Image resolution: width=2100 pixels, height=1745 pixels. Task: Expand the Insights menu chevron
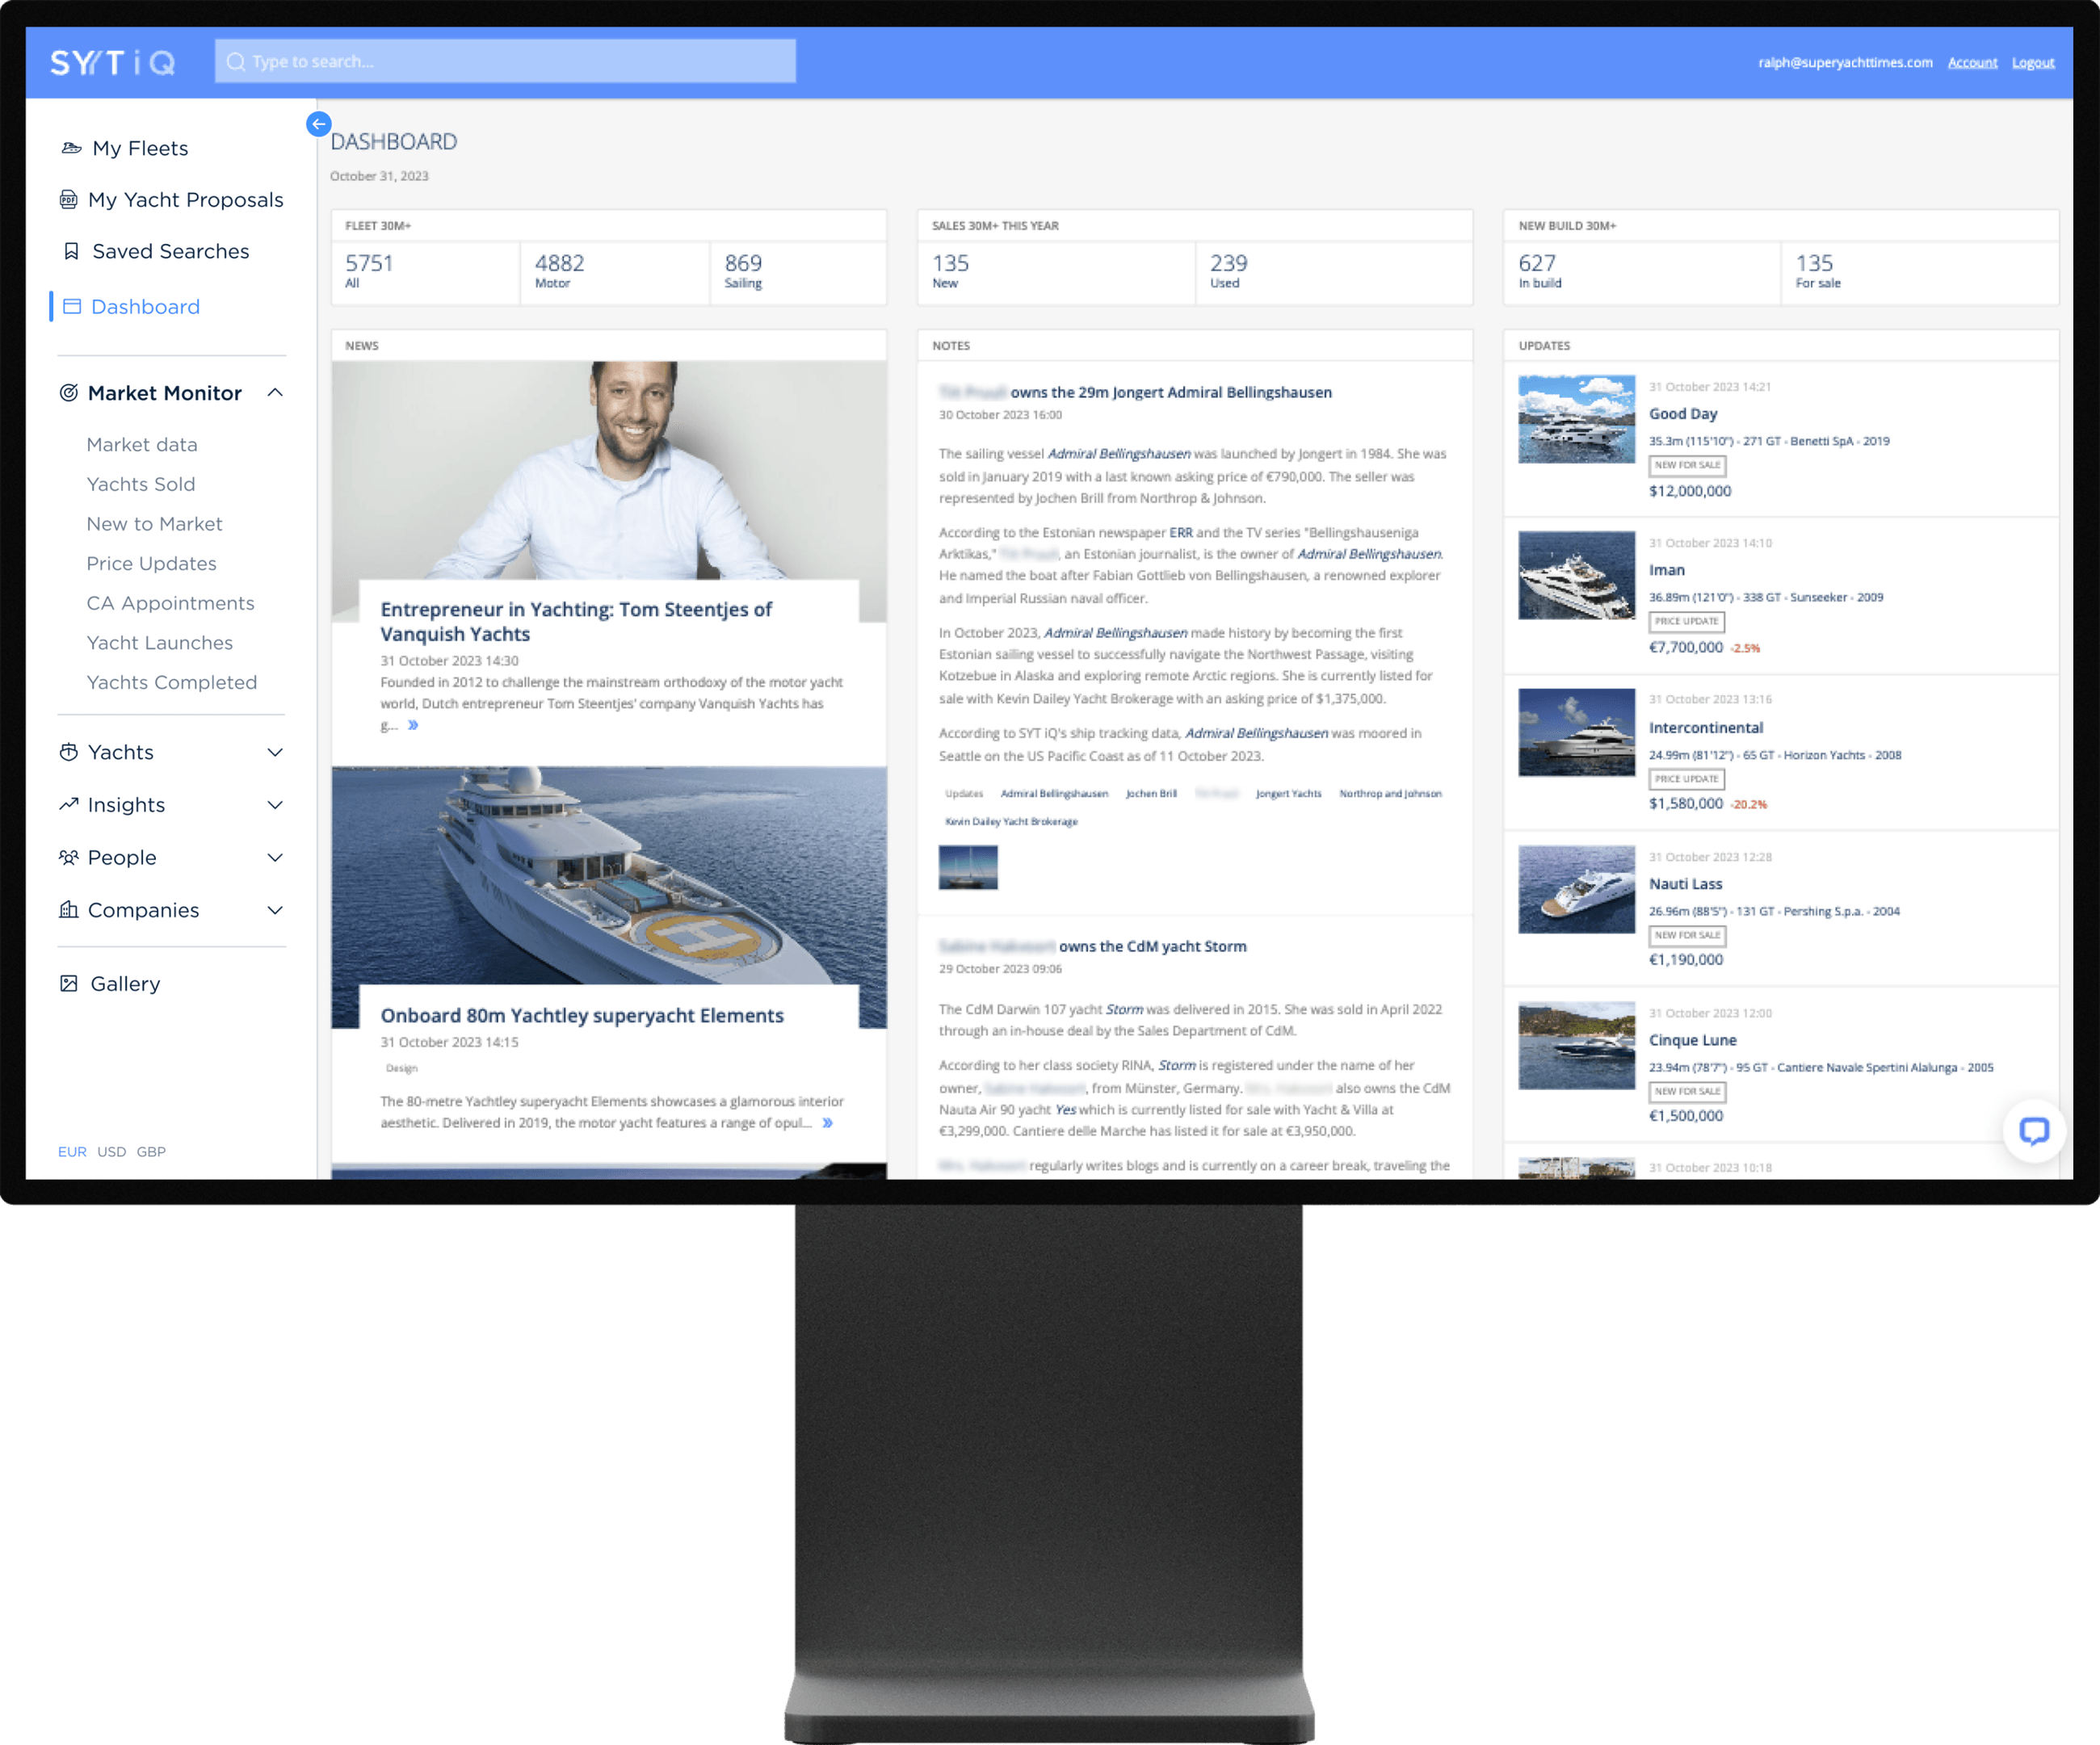point(275,805)
